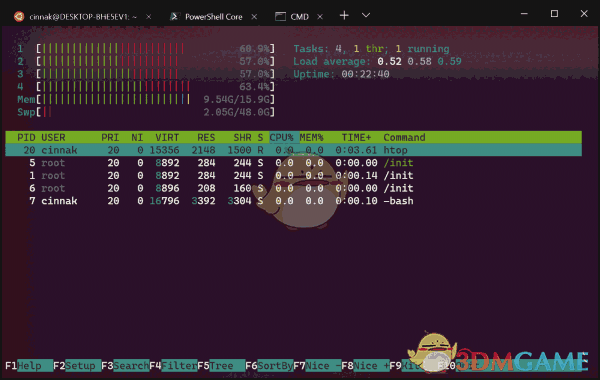Click CPU 3 usage bar at 57.0%

pos(156,74)
